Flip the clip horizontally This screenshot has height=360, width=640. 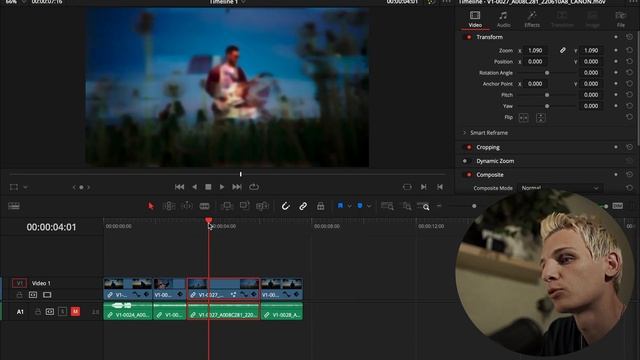523,118
